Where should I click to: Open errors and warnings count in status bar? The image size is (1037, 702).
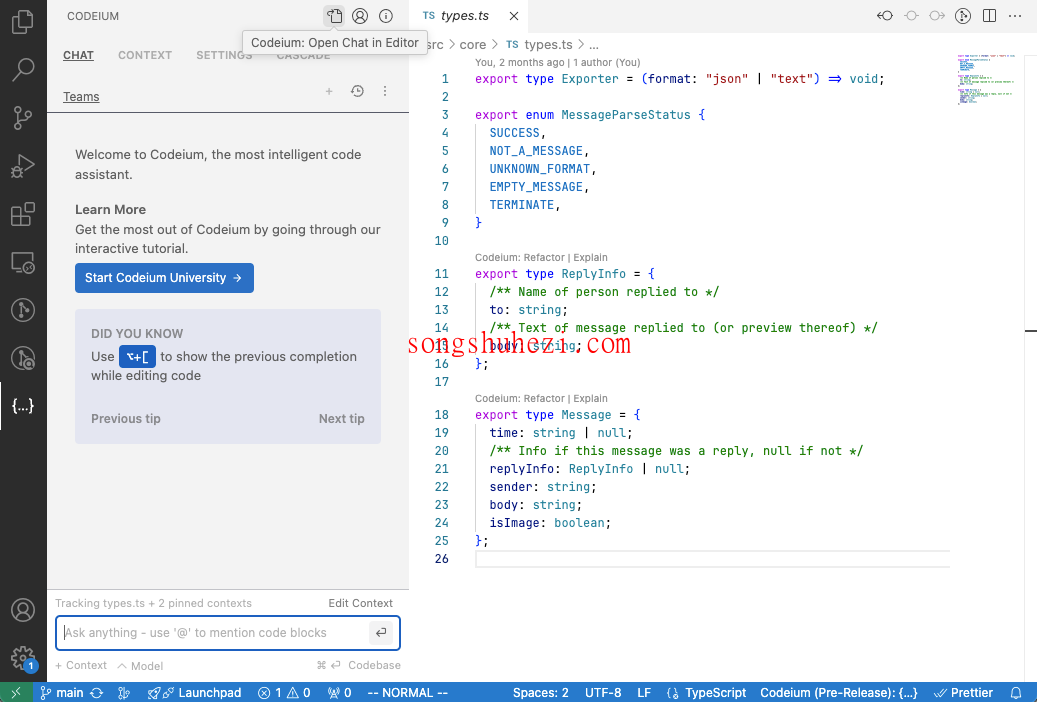pyautogui.click(x=284, y=693)
